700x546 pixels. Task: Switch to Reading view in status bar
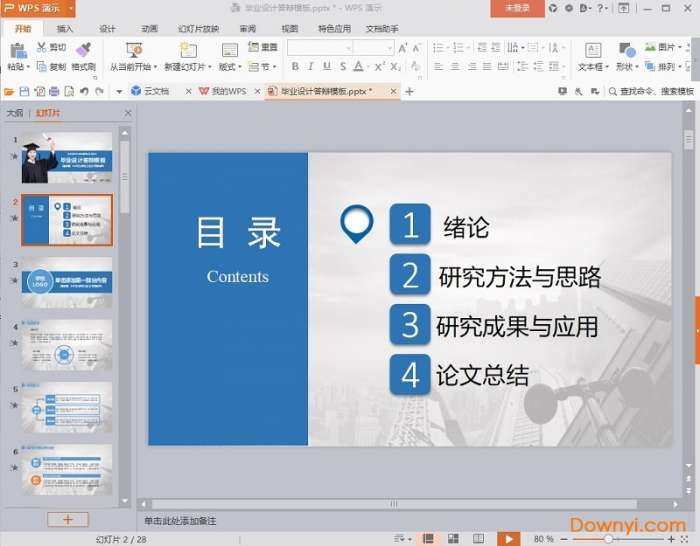click(478, 539)
